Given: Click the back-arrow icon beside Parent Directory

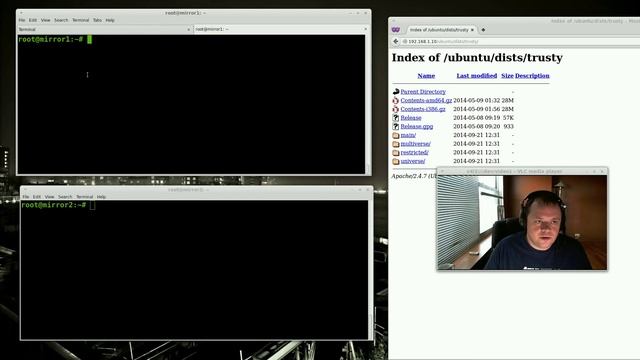Looking at the screenshot, I should click(396, 92).
